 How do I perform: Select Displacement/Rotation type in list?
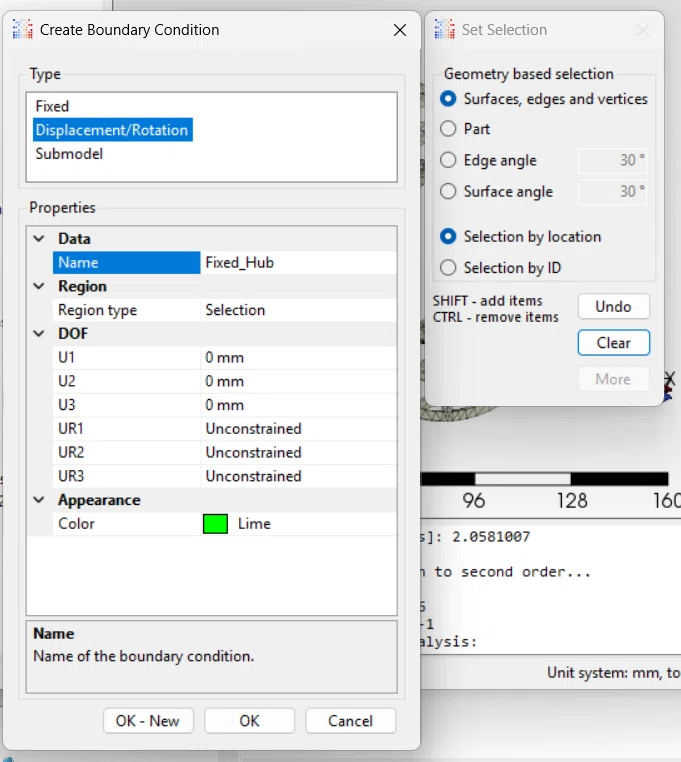point(112,130)
